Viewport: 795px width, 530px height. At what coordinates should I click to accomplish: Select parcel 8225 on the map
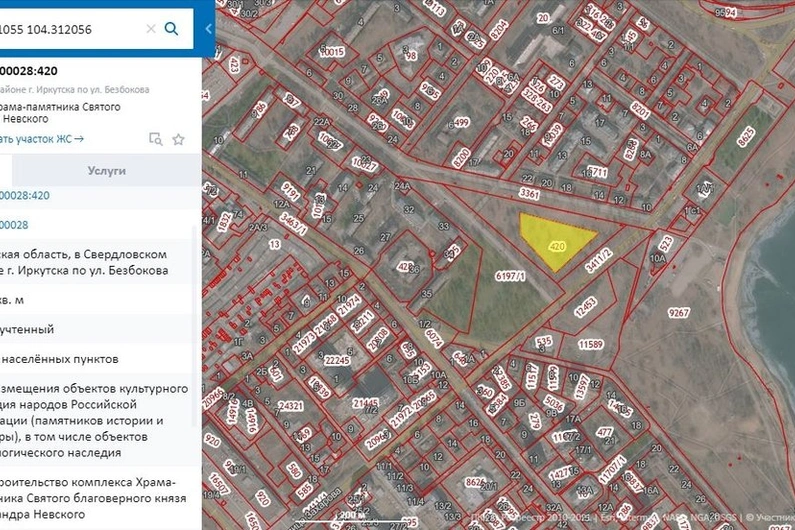coord(746,136)
